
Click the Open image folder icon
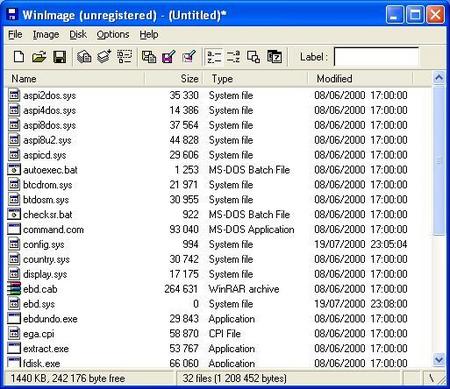39,57
